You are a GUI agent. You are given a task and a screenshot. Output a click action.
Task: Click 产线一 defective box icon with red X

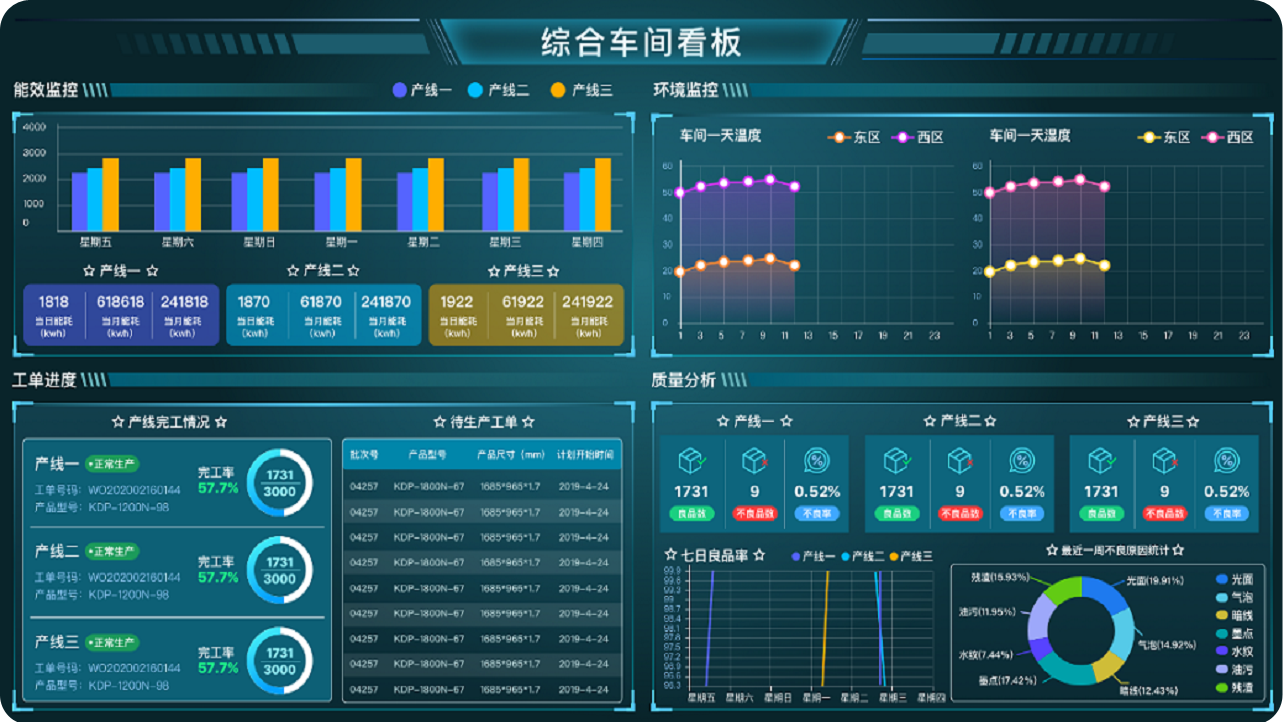pos(754,461)
